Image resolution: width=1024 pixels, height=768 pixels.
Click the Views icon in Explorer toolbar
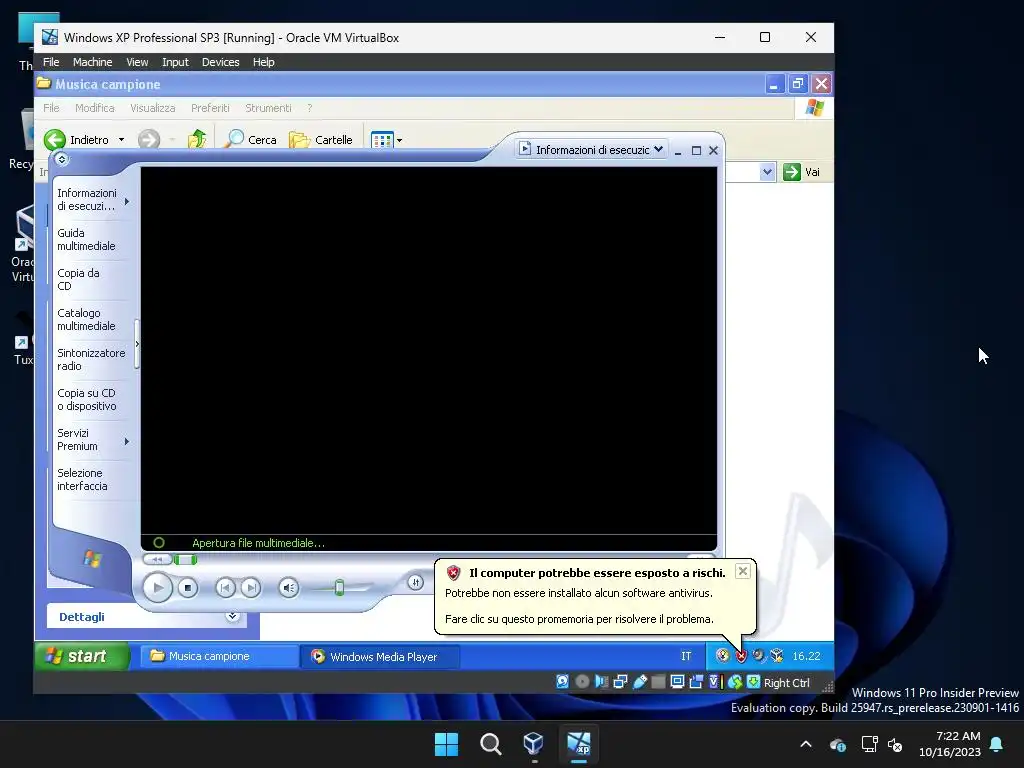[382, 140]
